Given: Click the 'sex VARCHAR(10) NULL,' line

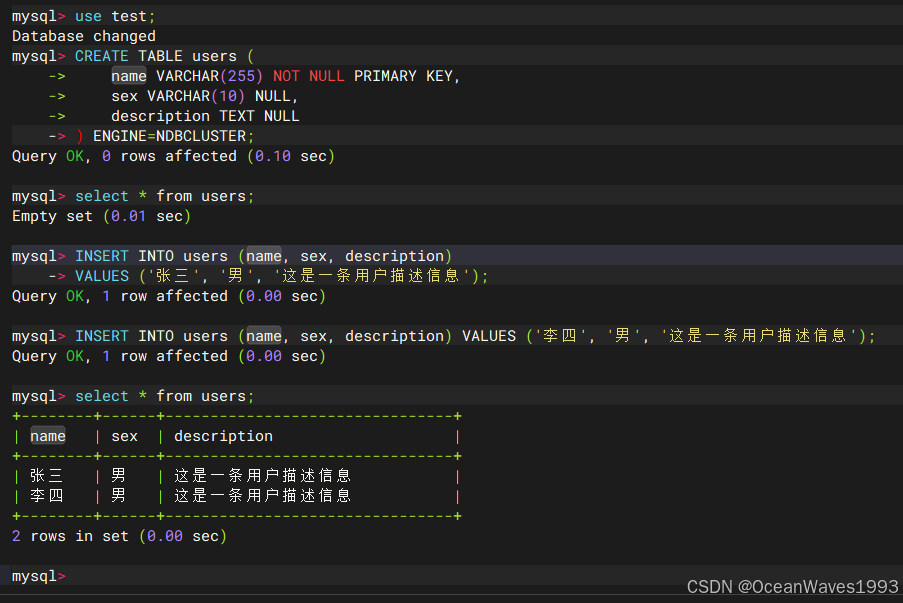Looking at the screenshot, I should pos(204,96).
